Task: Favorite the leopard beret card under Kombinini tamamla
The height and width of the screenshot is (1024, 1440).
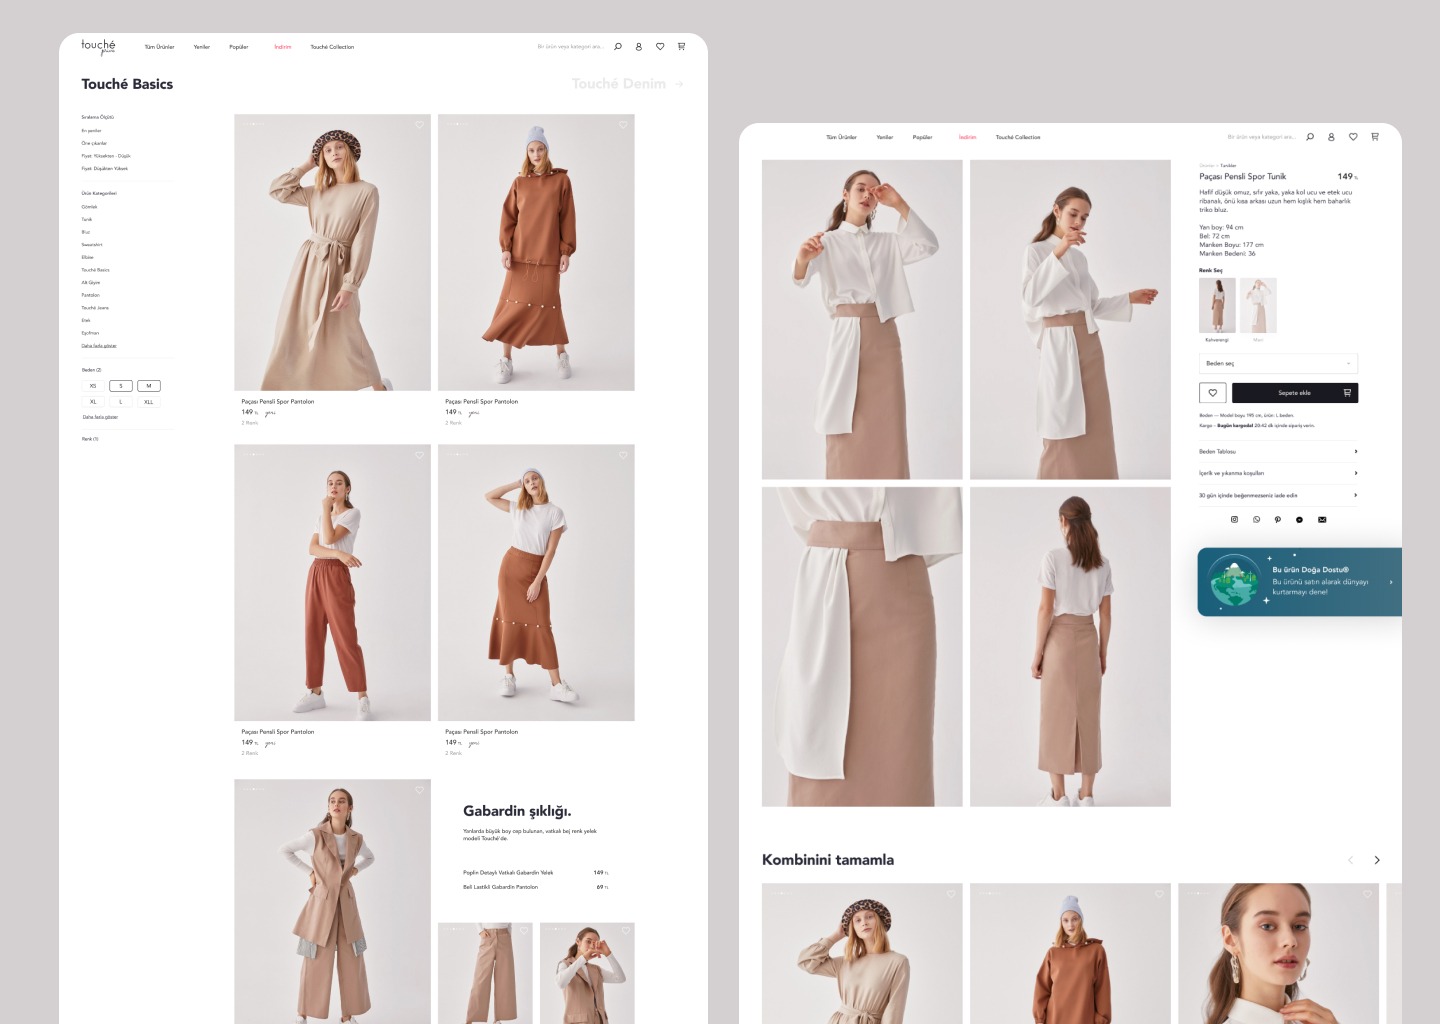Action: (x=951, y=894)
